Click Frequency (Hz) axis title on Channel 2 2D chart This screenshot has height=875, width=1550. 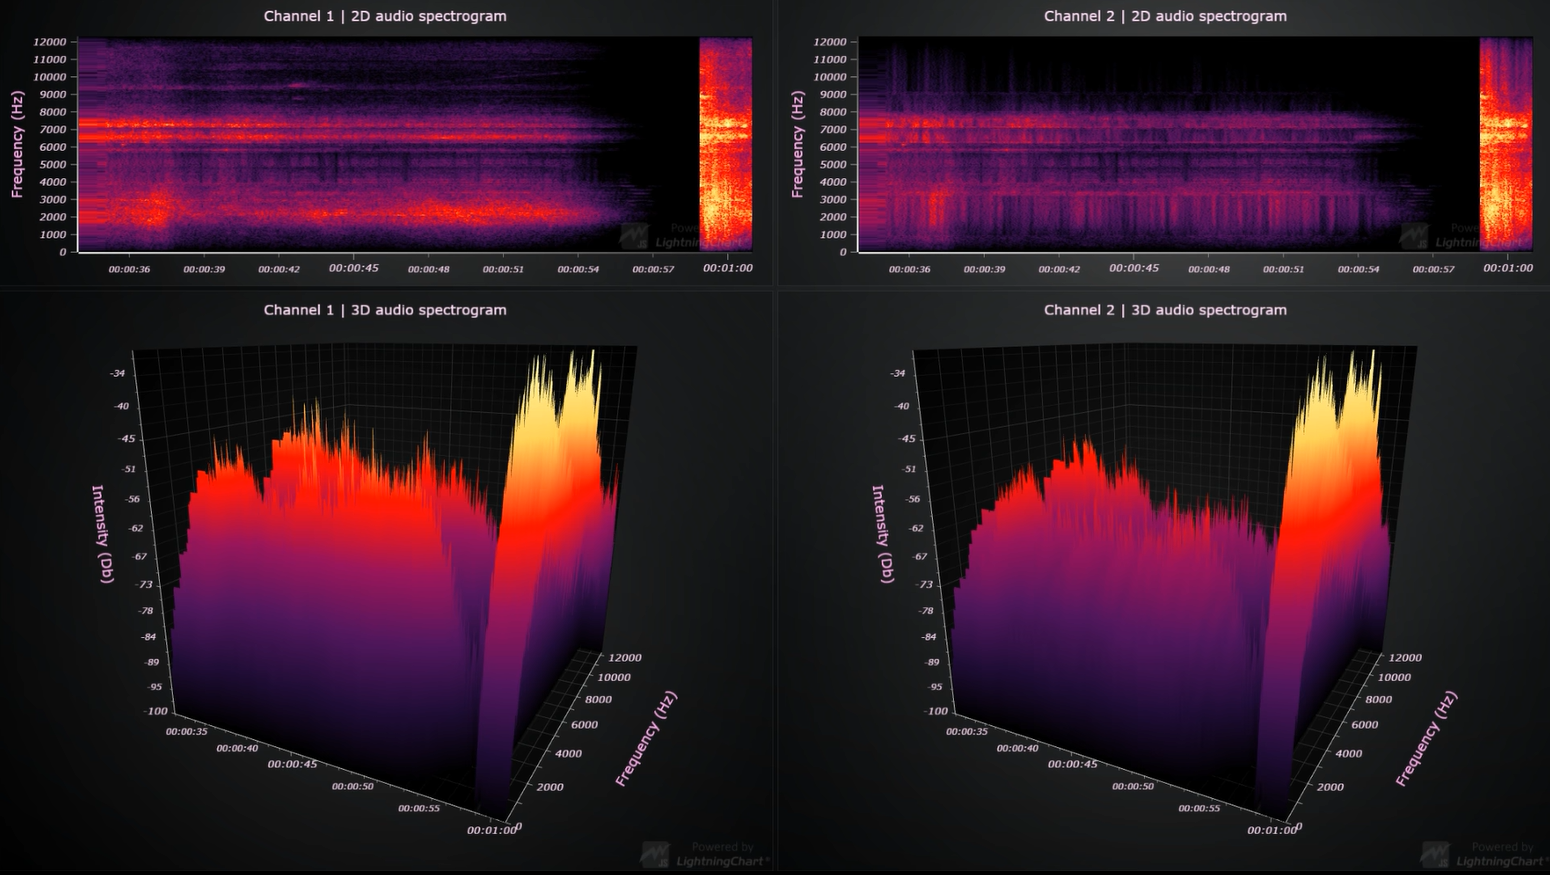[x=797, y=144]
